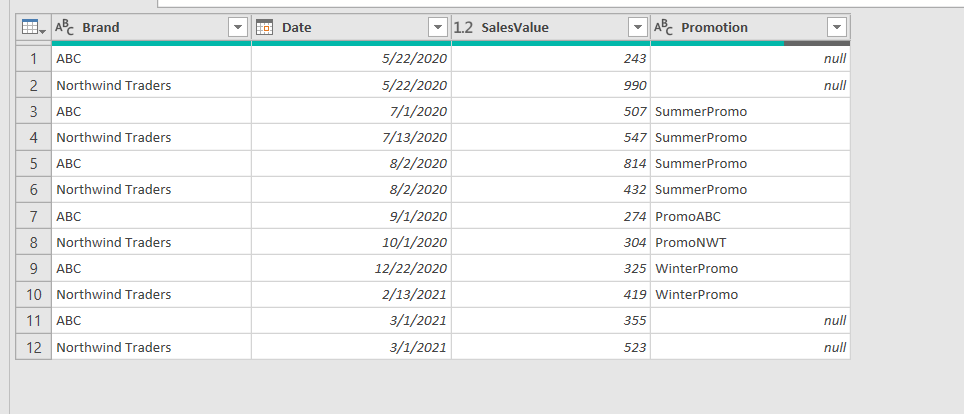Screen dimensions: 964x414
Task: Click the Date cell 7/1/2020
Action: pos(351,111)
